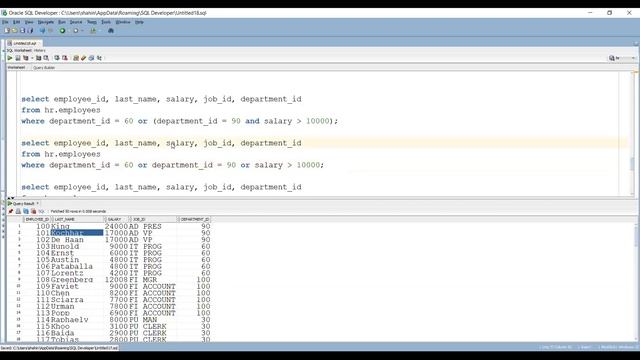Click the SALARY column header
This screenshot has width=640, height=360.
[x=116, y=220]
